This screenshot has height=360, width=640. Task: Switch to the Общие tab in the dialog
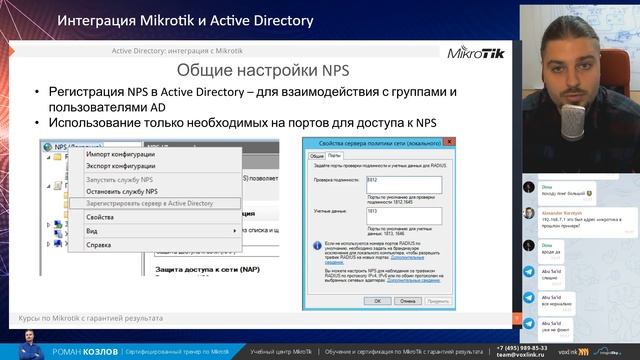click(316, 156)
